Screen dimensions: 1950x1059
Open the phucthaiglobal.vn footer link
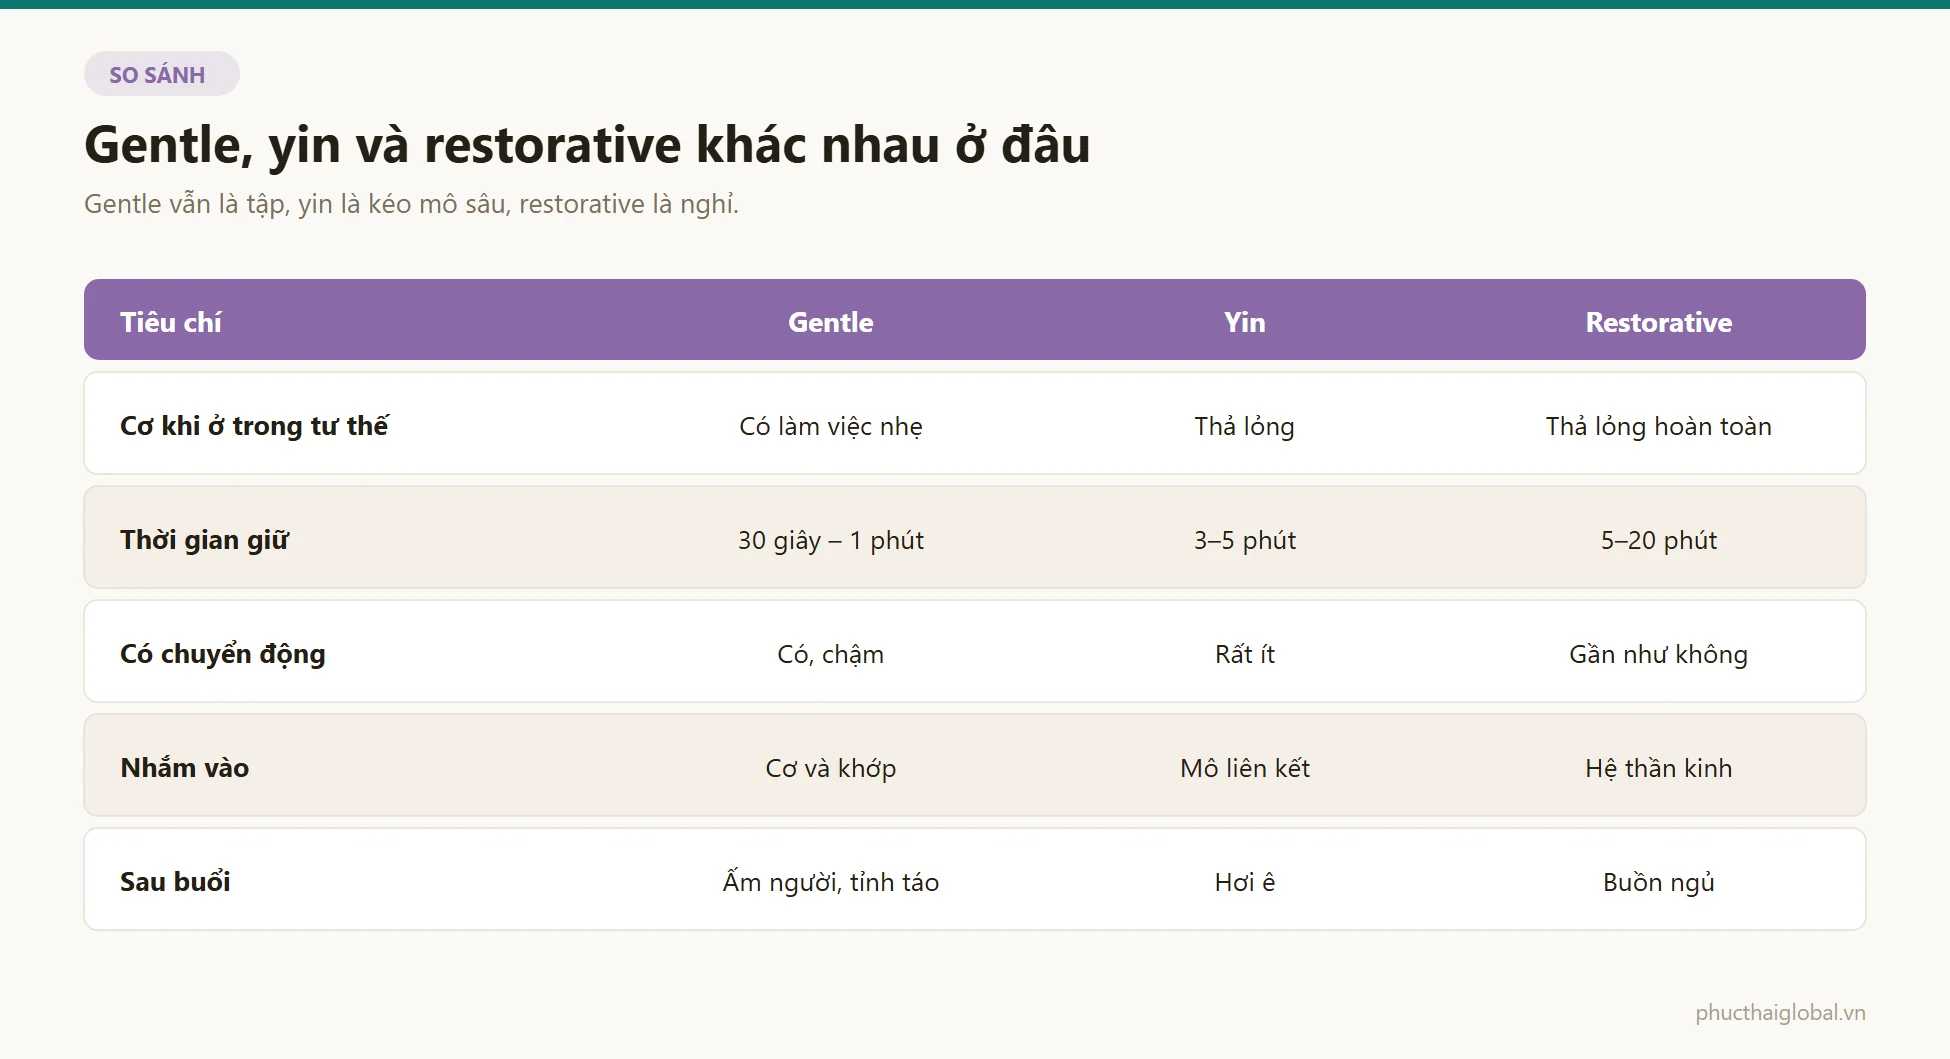(1780, 1013)
